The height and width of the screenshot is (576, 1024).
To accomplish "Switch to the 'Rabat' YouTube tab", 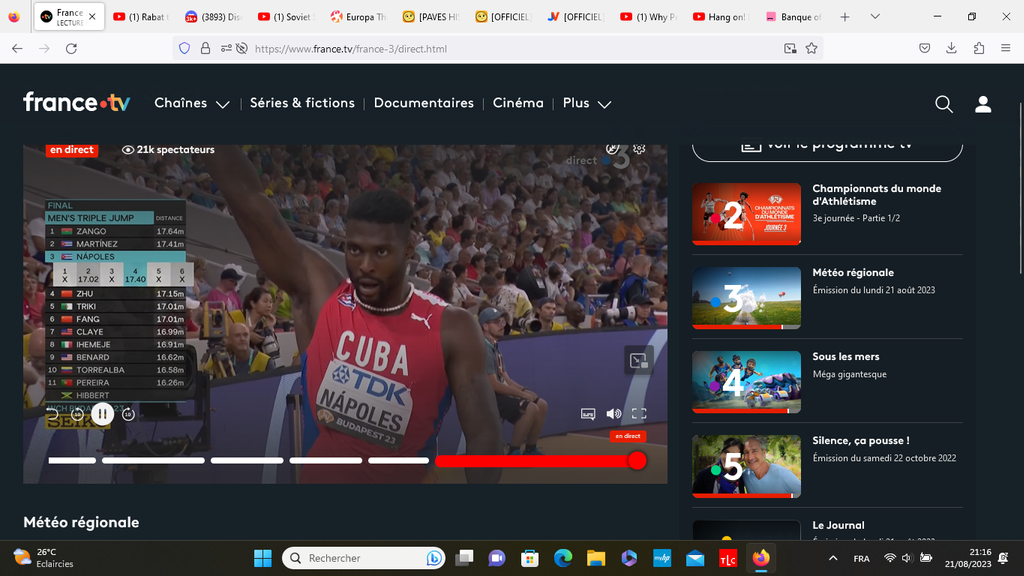I will [141, 17].
